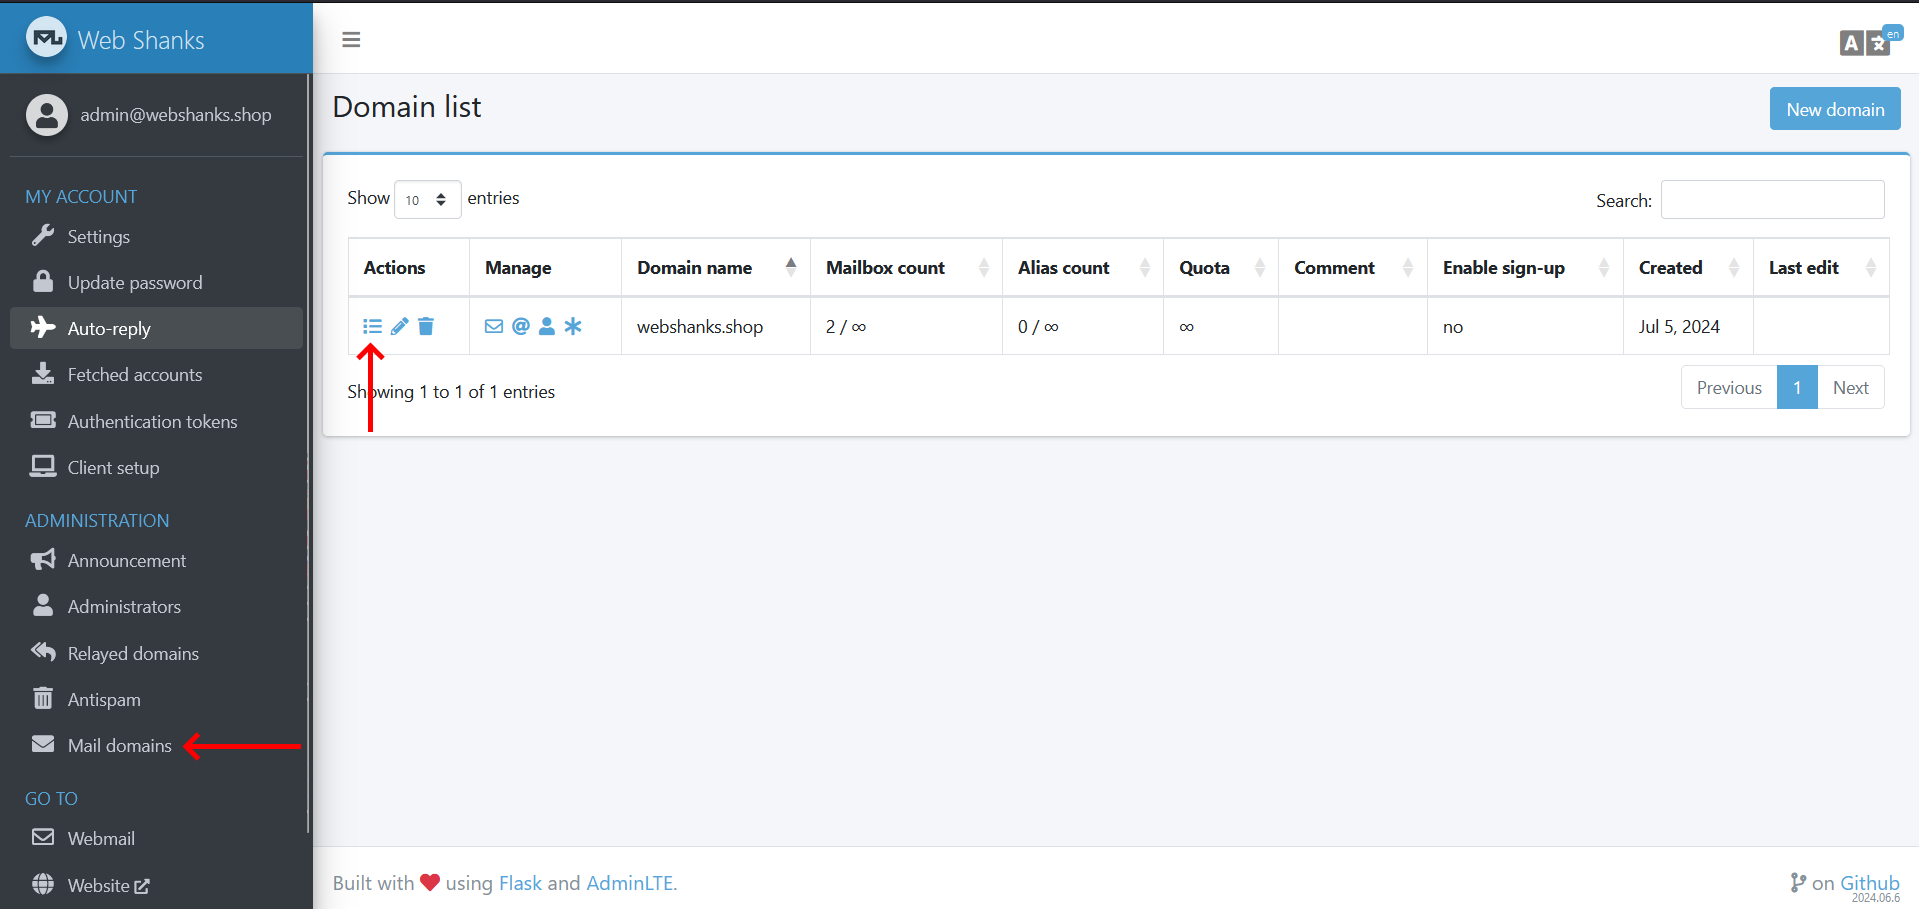Open Mail domains in the sidebar

(x=119, y=746)
